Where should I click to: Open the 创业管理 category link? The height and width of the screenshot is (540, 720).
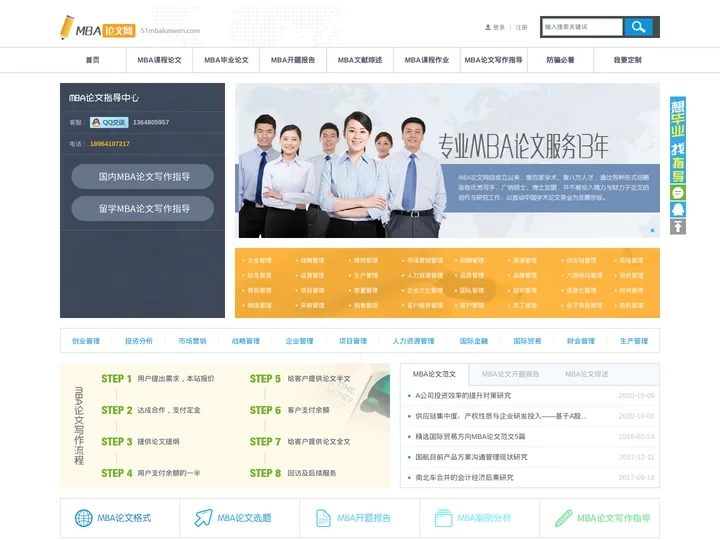click(x=86, y=341)
